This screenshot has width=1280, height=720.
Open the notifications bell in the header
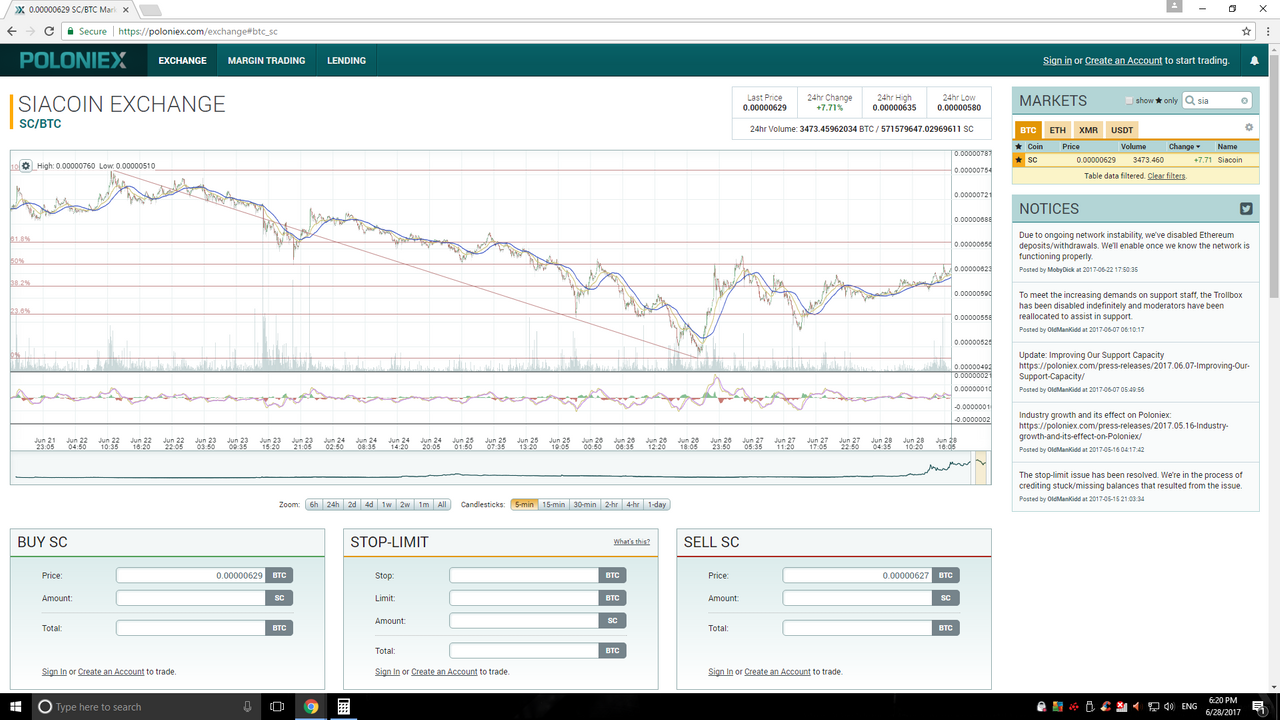coord(1255,61)
